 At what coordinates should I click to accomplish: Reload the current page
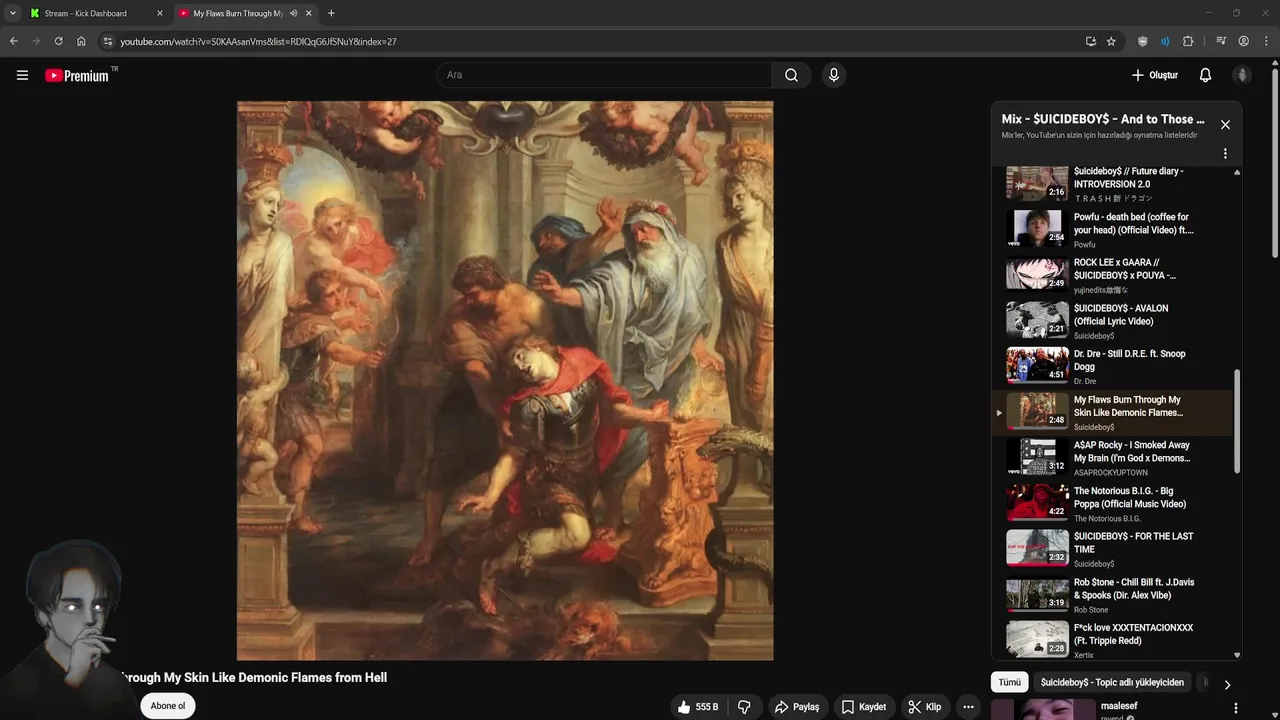(x=58, y=41)
